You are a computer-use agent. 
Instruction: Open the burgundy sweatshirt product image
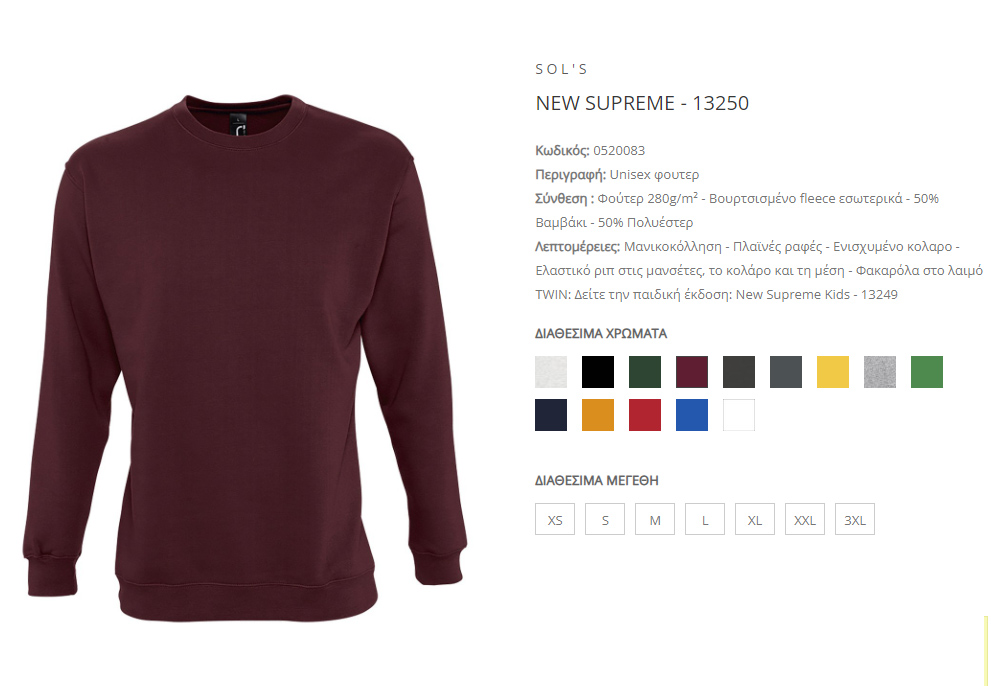245,358
